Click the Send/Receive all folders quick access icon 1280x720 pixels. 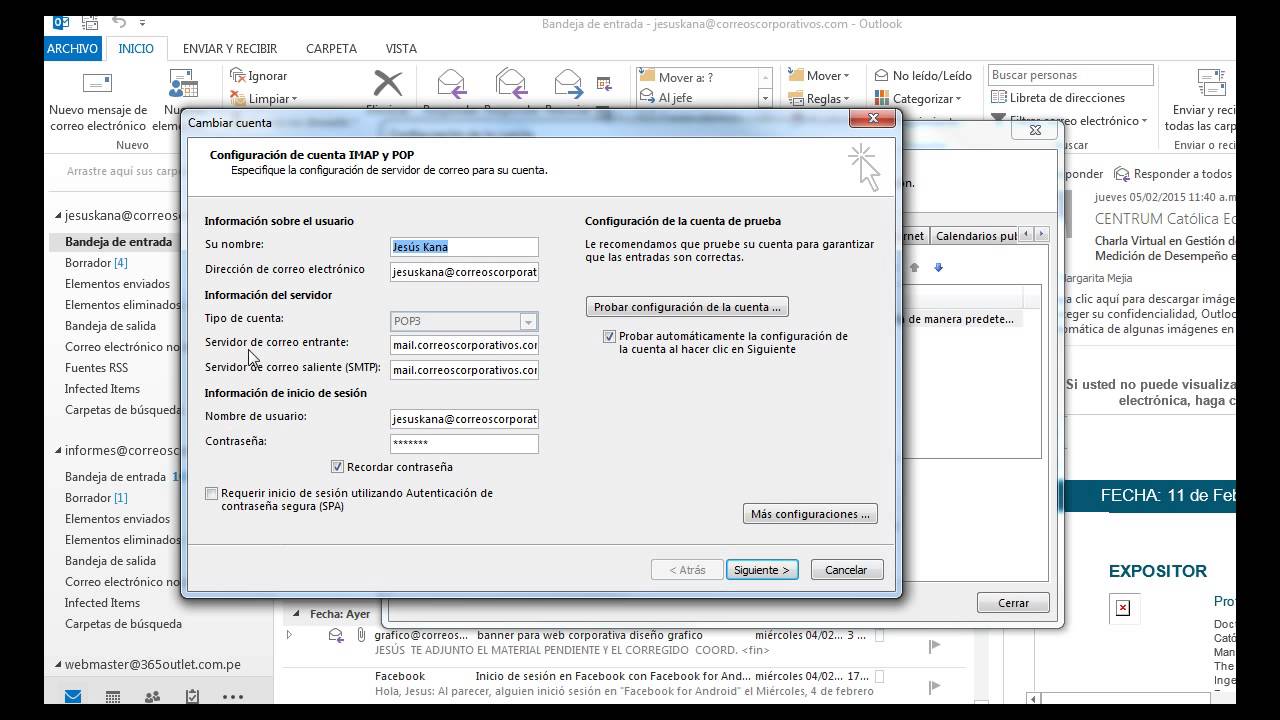(x=92, y=22)
